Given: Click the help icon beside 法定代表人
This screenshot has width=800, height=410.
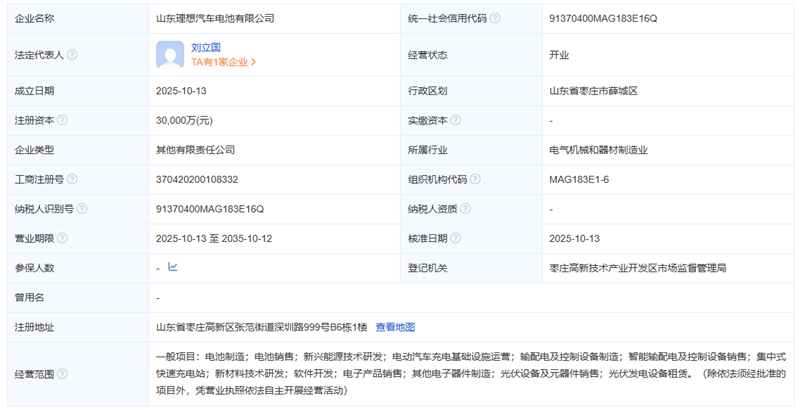Looking at the screenshot, I should point(72,55).
